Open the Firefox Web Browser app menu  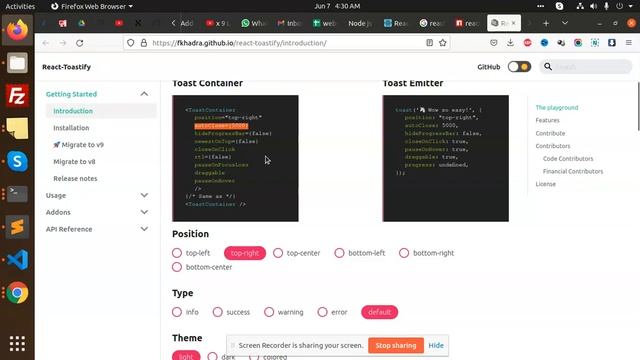click(91, 6)
